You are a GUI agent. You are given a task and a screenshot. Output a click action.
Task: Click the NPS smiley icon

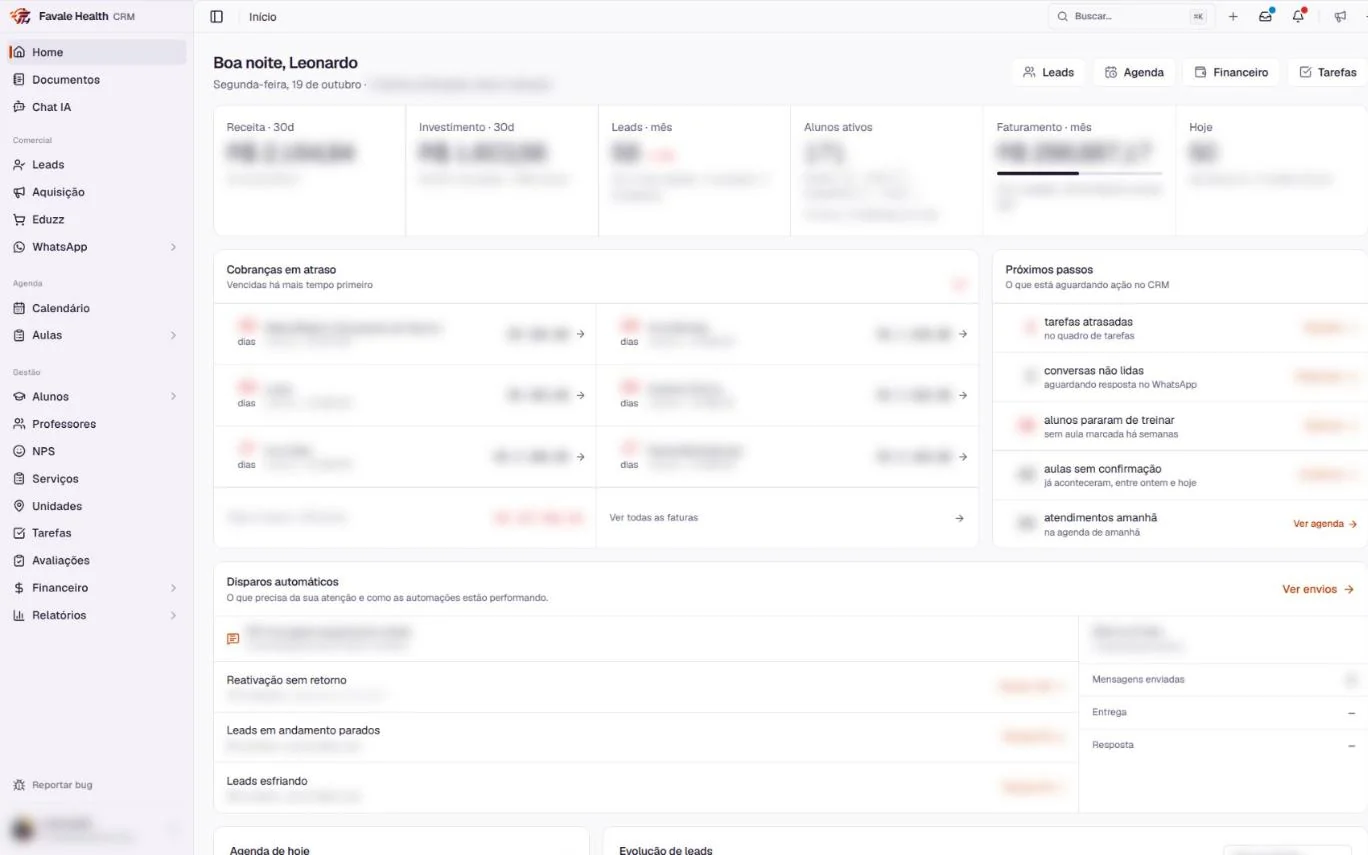point(19,451)
